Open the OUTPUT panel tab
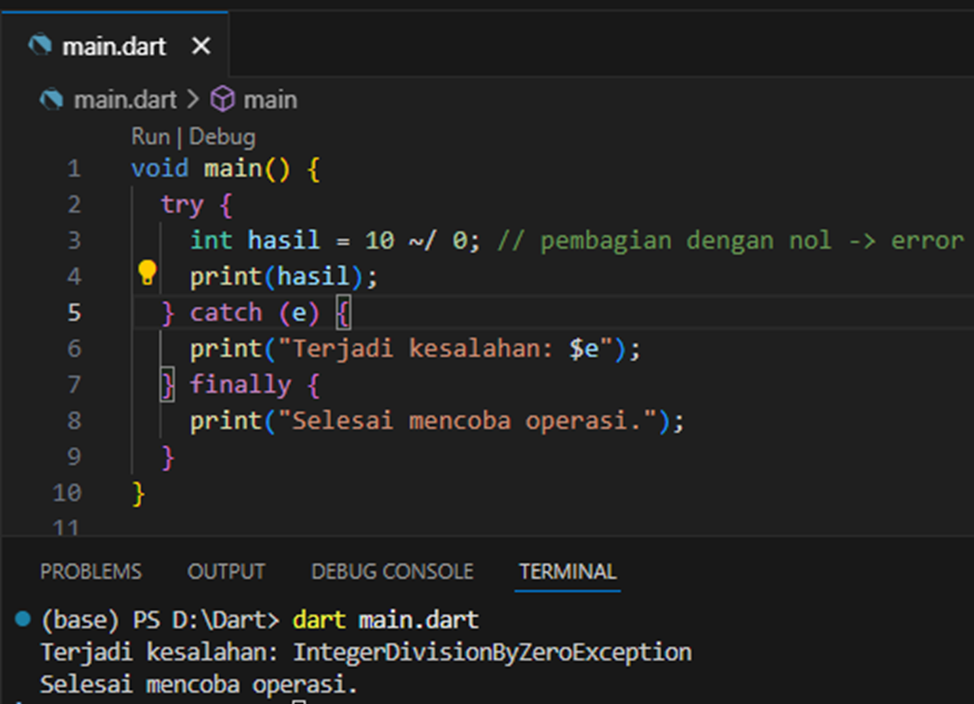 tap(226, 572)
